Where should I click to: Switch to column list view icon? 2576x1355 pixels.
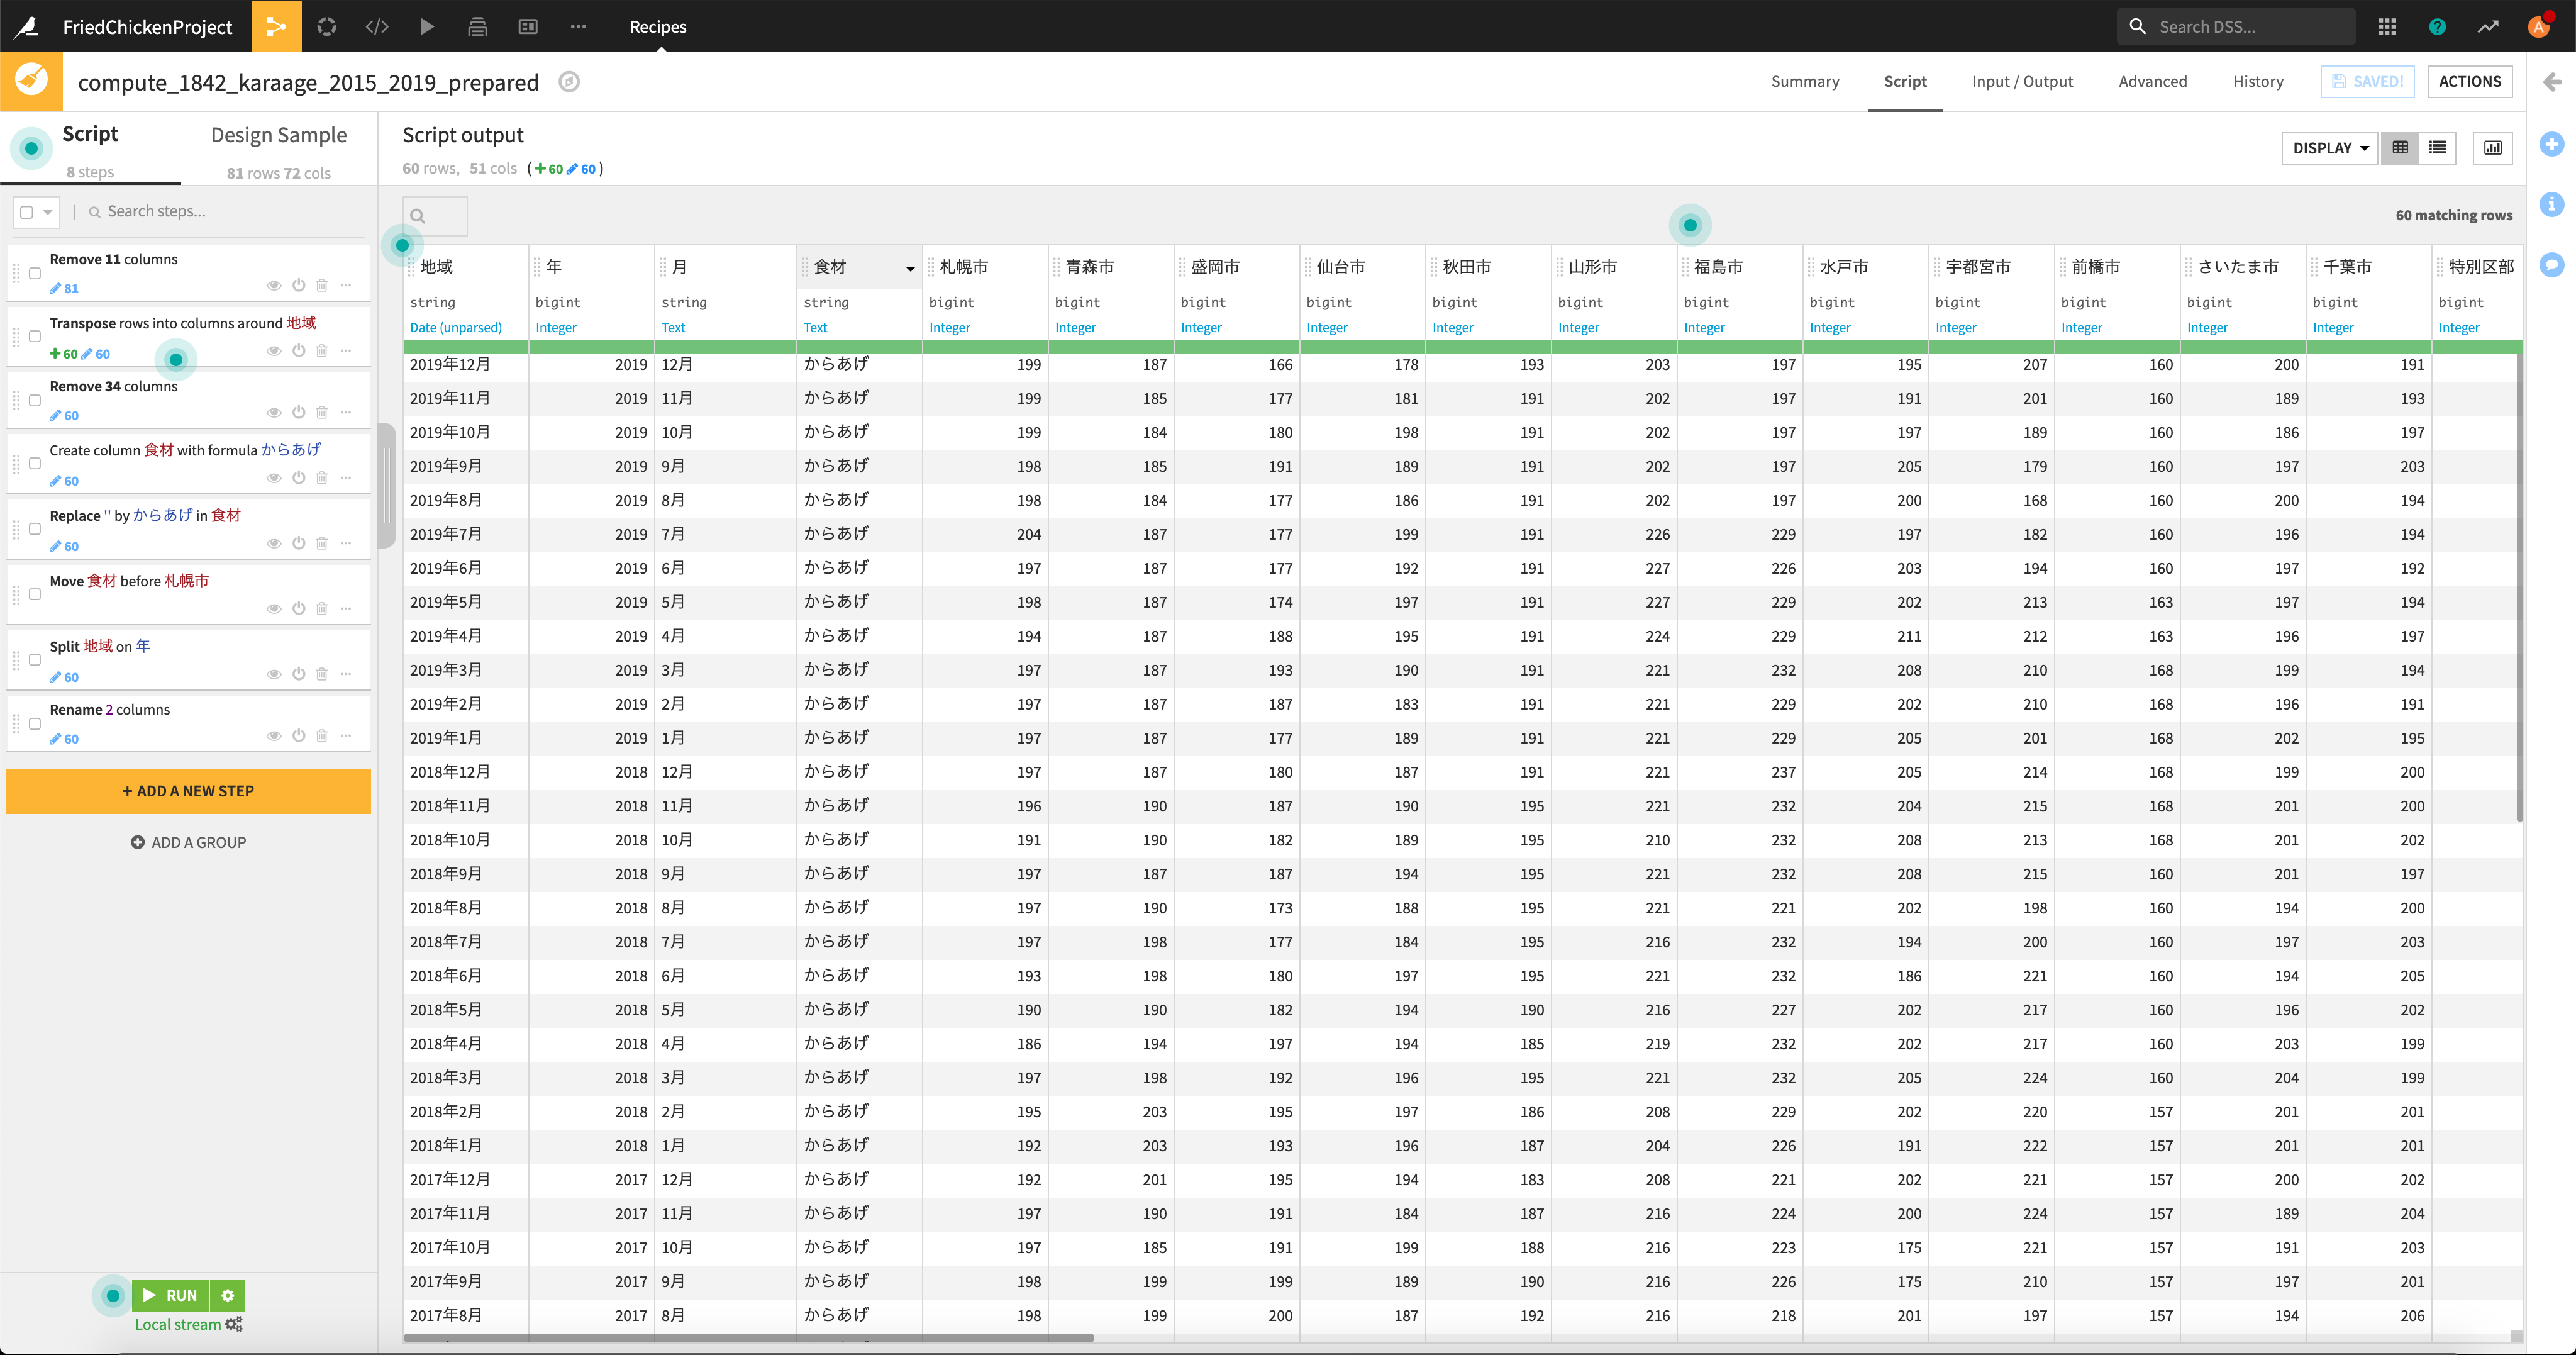(x=2437, y=148)
